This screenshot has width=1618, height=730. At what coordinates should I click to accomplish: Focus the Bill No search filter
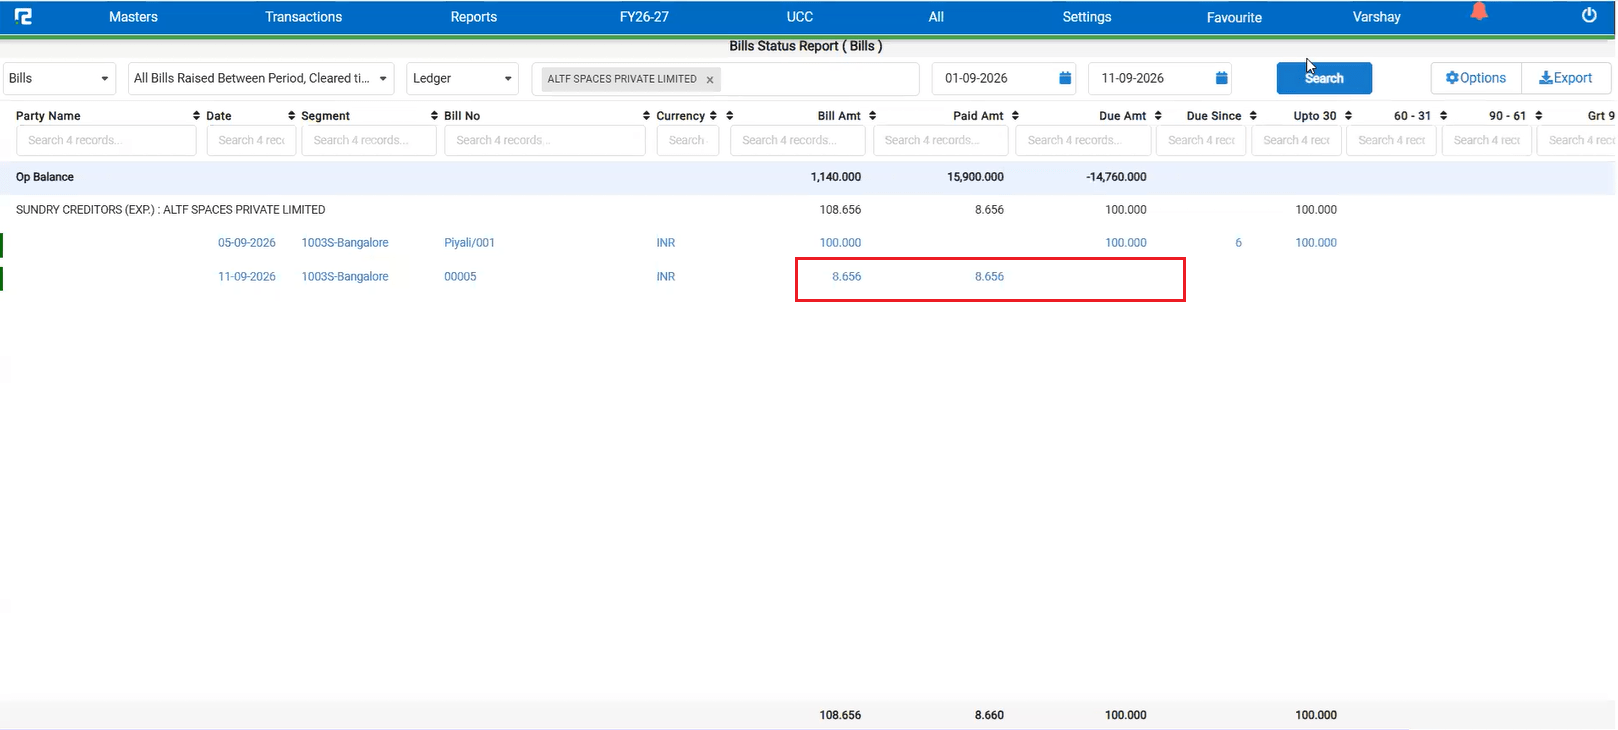(x=545, y=141)
